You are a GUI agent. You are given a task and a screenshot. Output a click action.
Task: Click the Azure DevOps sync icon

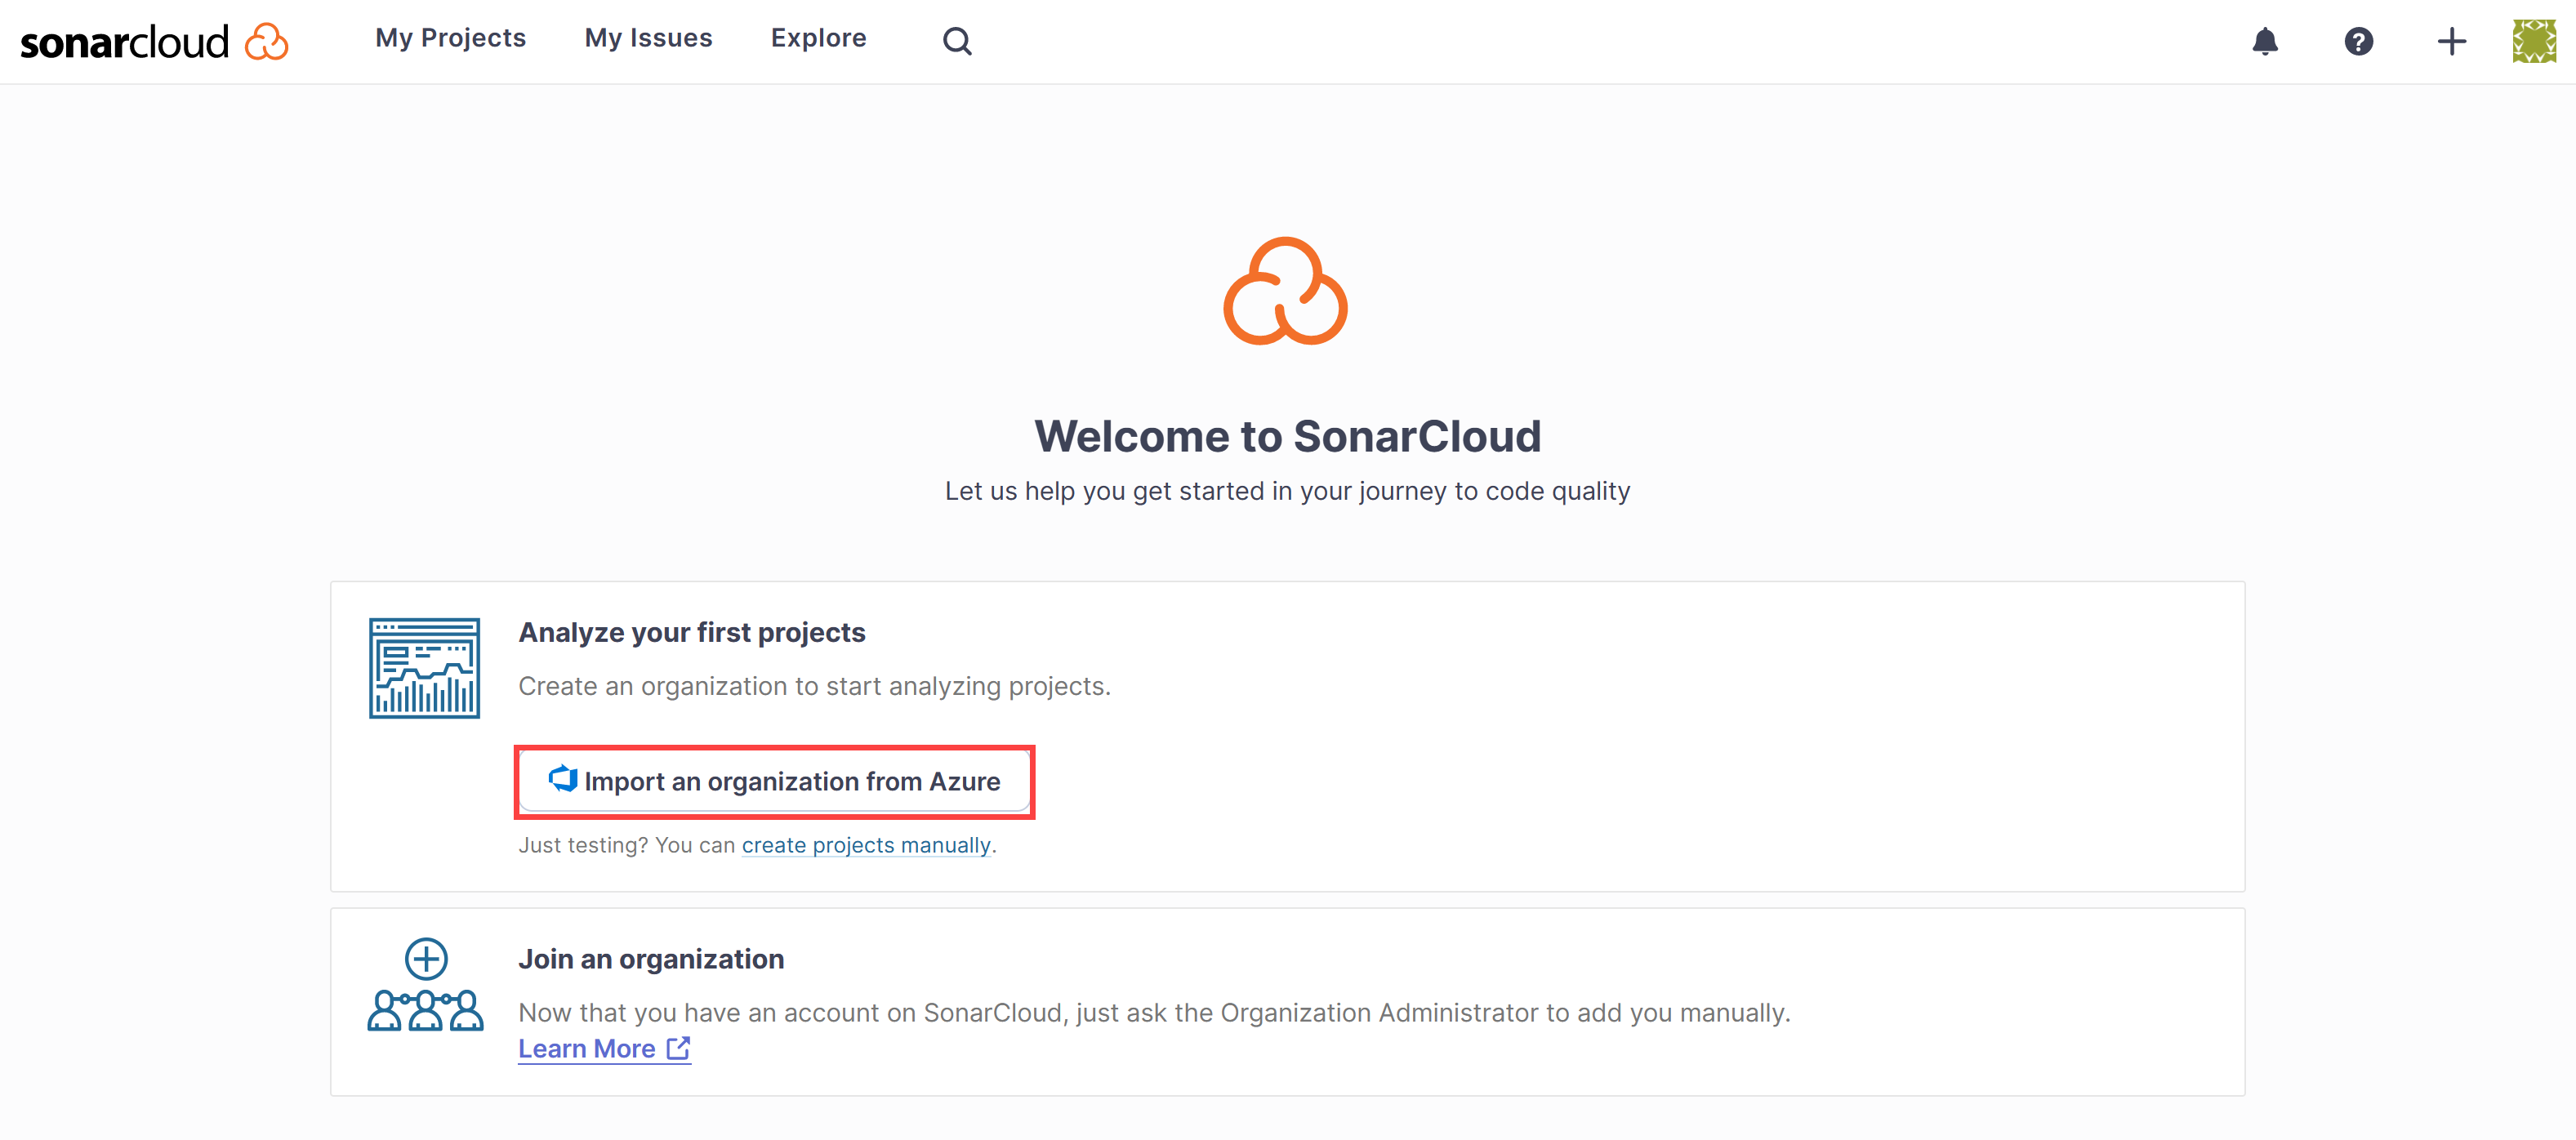pyautogui.click(x=560, y=780)
